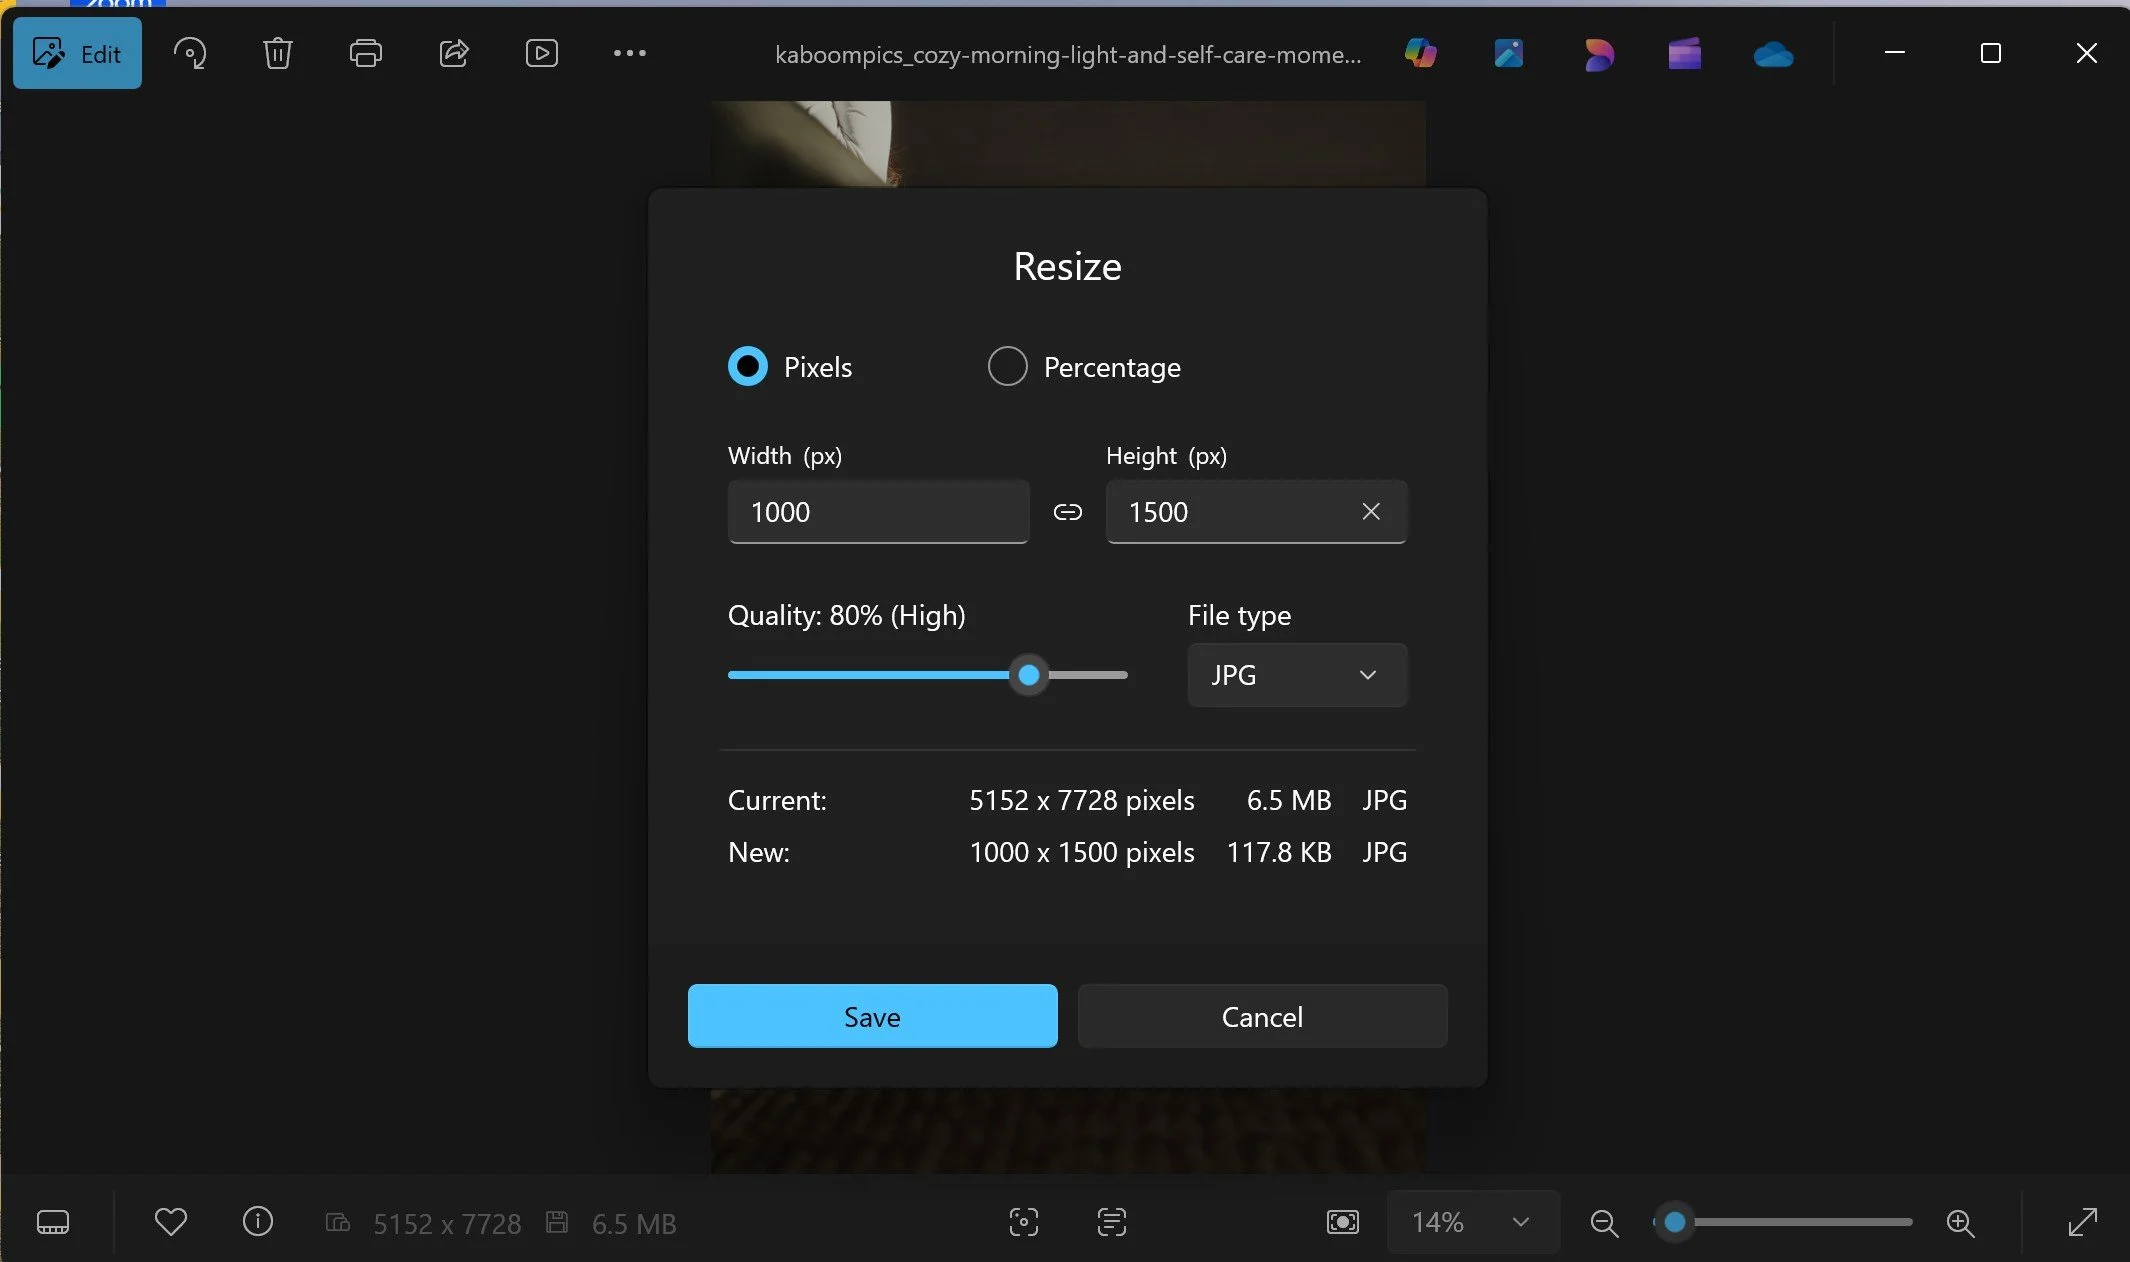Click the trash delete icon

click(x=277, y=53)
